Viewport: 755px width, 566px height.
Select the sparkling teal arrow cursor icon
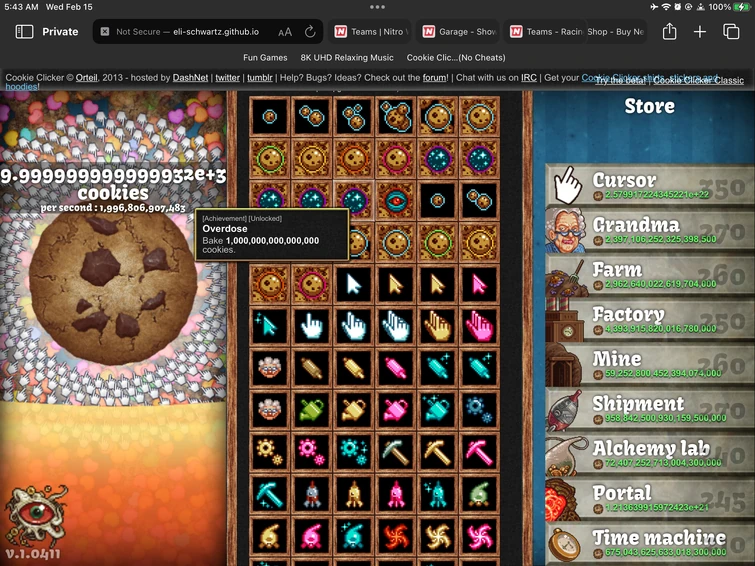pyautogui.click(x=269, y=326)
